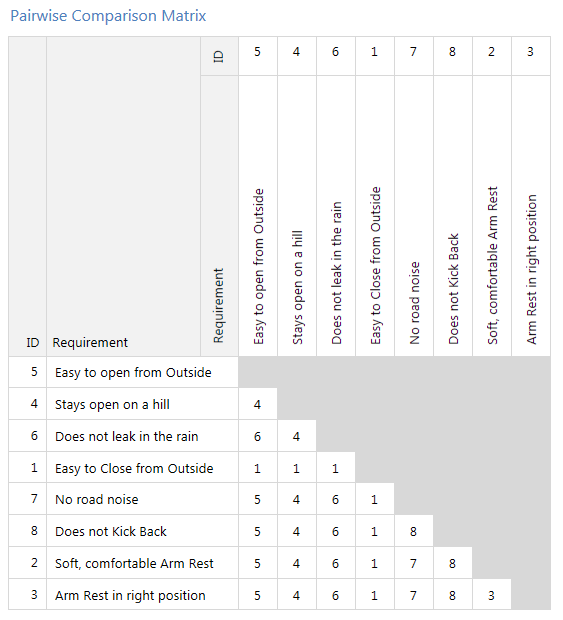This screenshot has width=563, height=620.
Task: Click the Pairwise Comparison Matrix heading
Action: (x=108, y=16)
